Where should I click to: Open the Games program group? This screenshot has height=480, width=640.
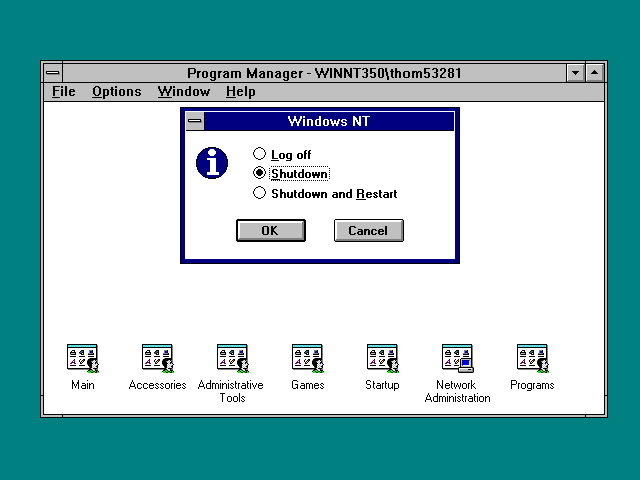[307, 358]
